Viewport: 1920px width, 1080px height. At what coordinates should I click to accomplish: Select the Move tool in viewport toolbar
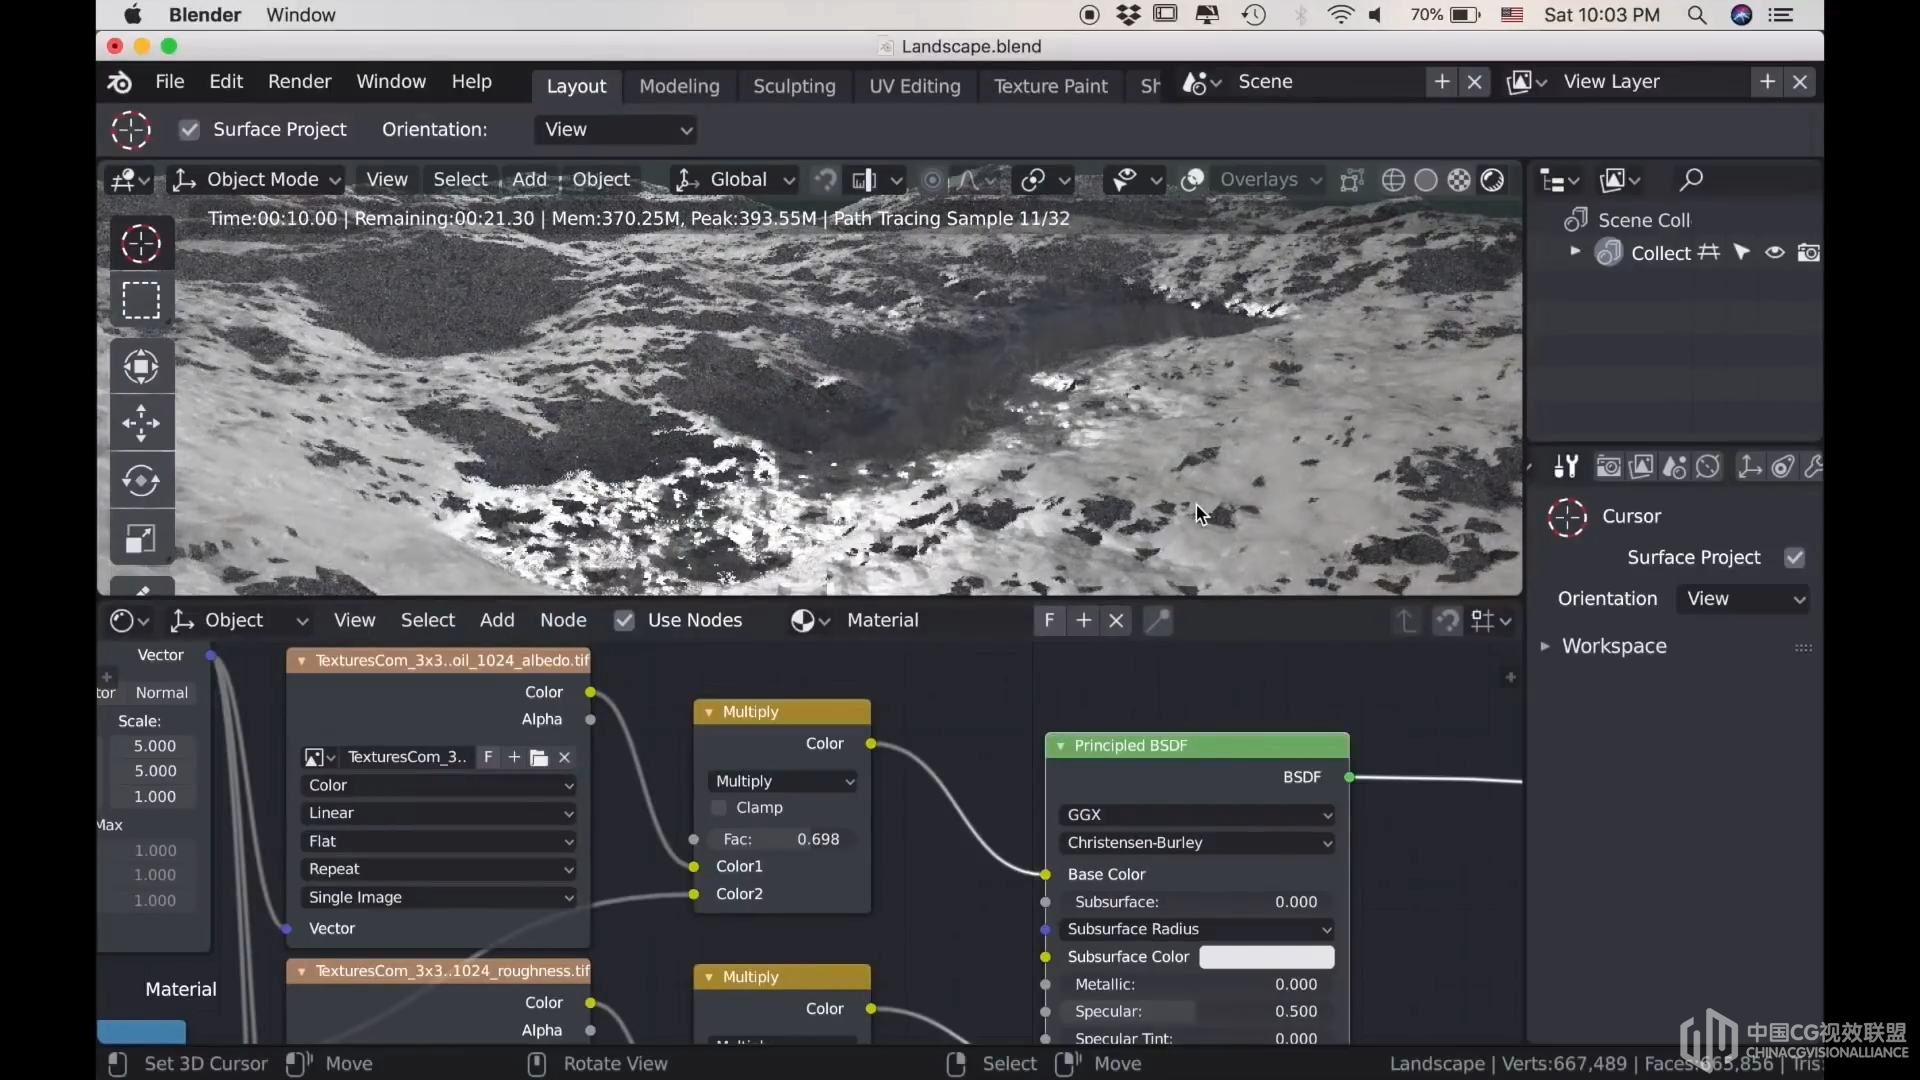141,423
